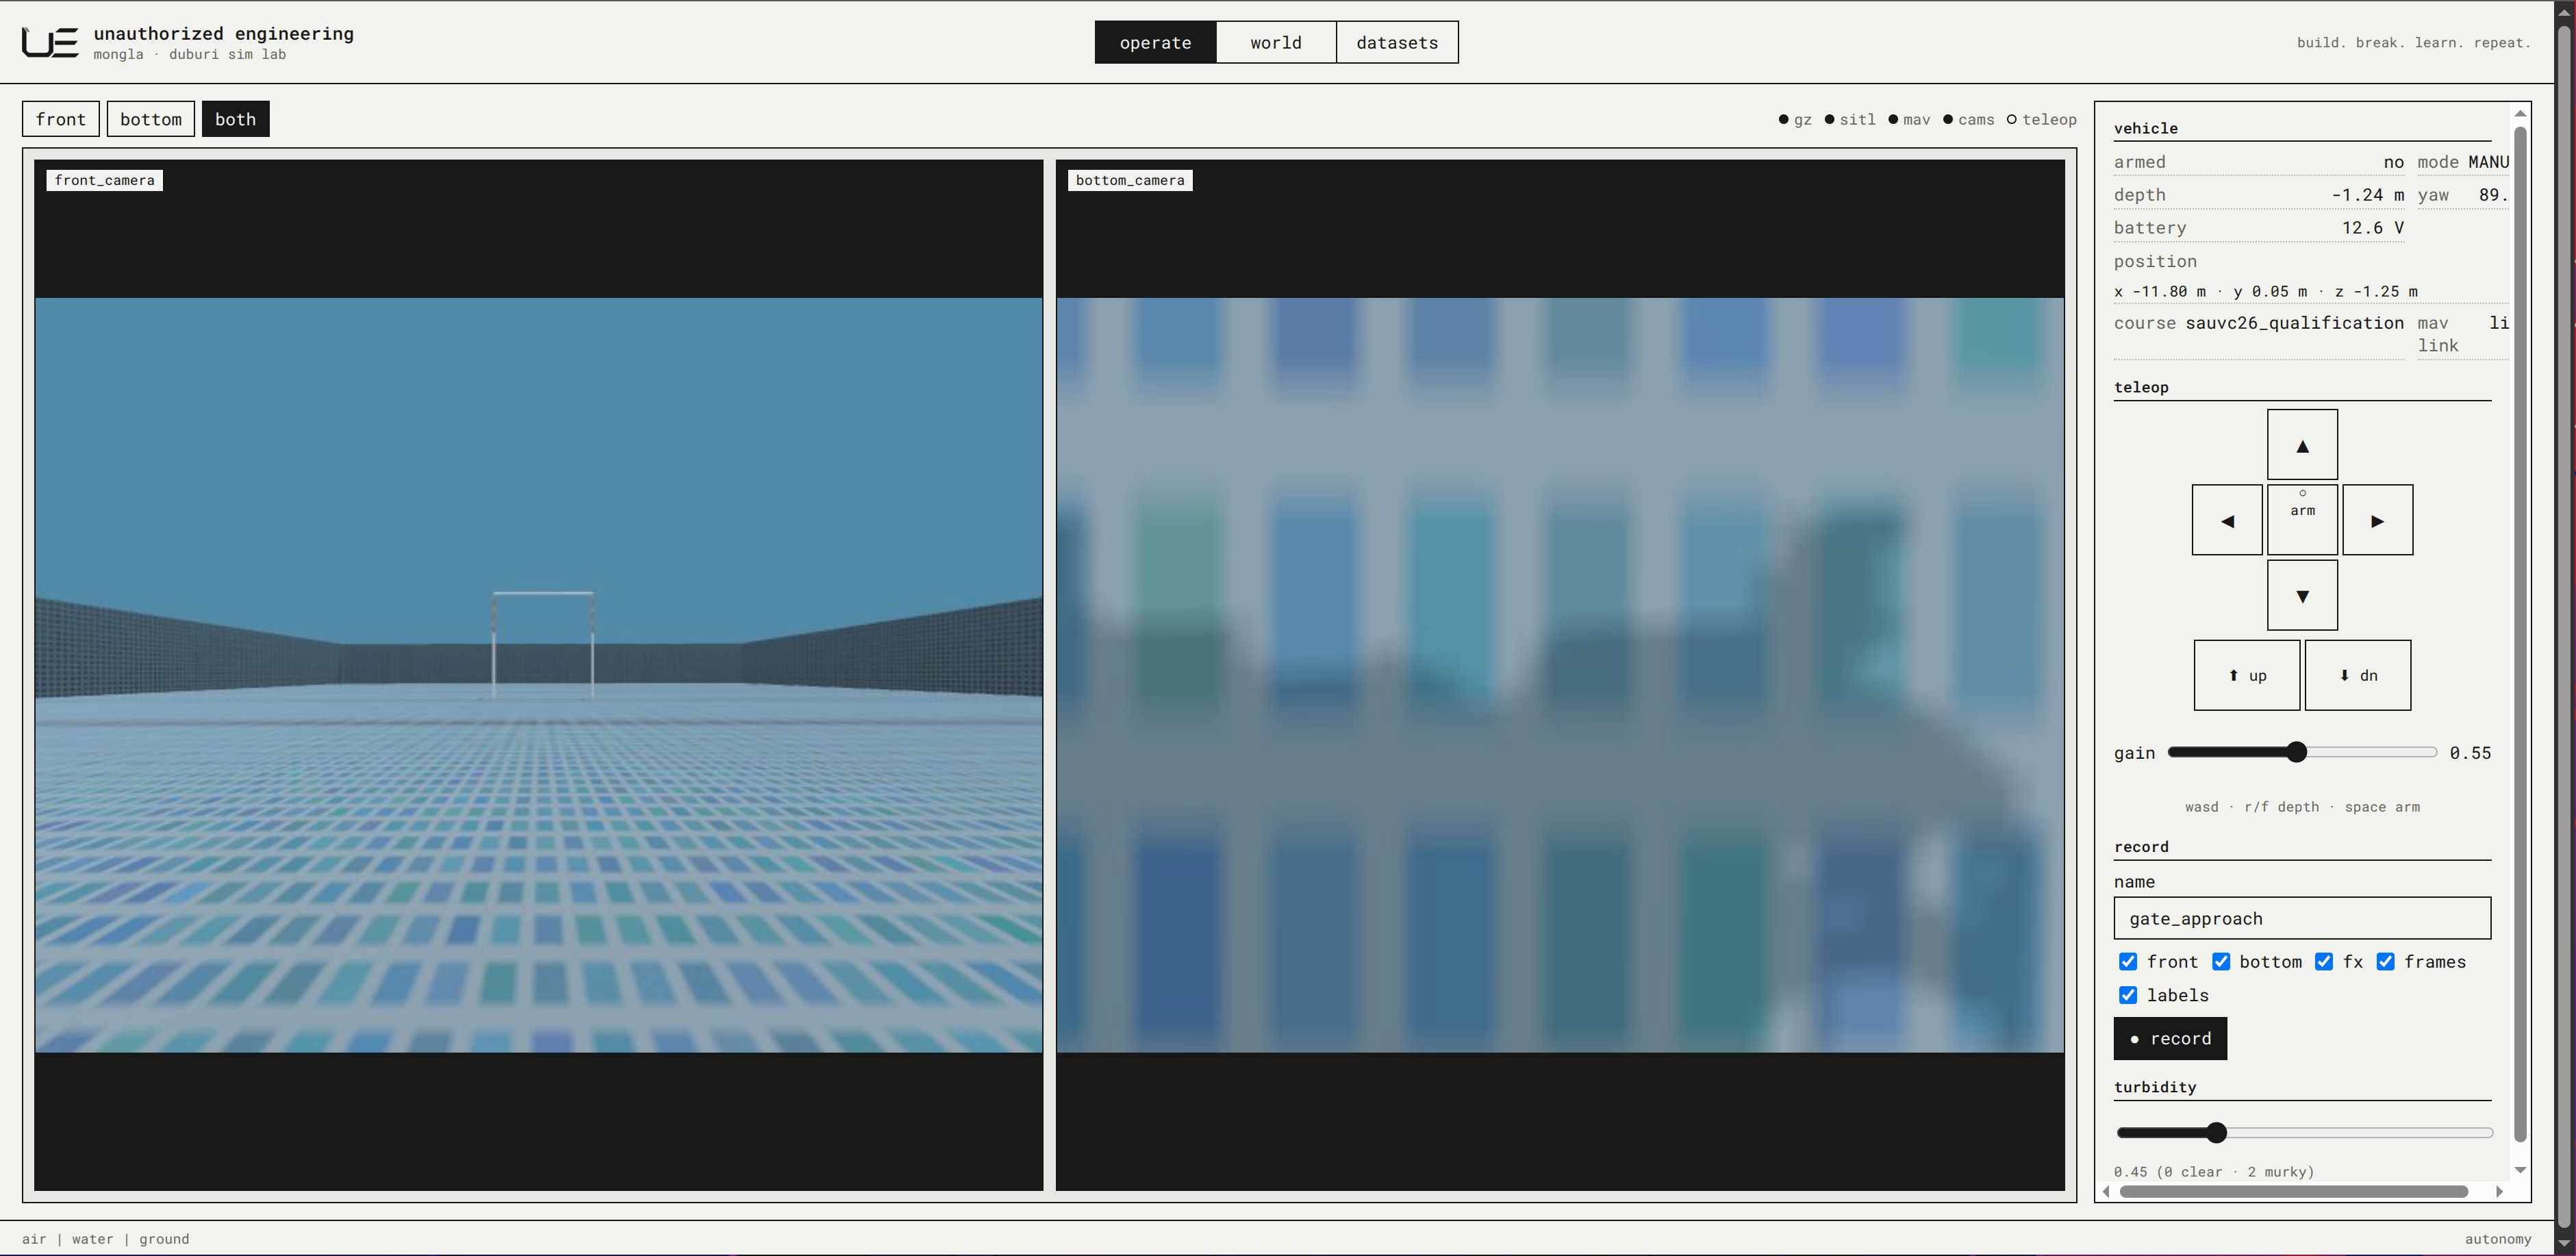Click the backward down-arrow teleop button
Image resolution: width=2576 pixels, height=1256 pixels.
(2302, 595)
